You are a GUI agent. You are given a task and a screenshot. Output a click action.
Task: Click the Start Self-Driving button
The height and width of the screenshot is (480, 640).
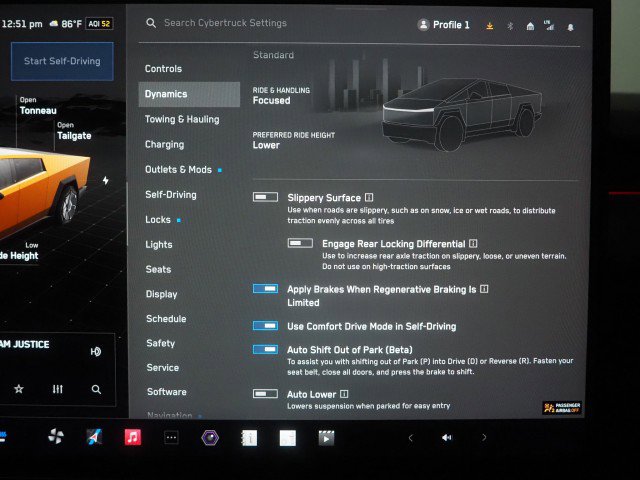tap(62, 61)
